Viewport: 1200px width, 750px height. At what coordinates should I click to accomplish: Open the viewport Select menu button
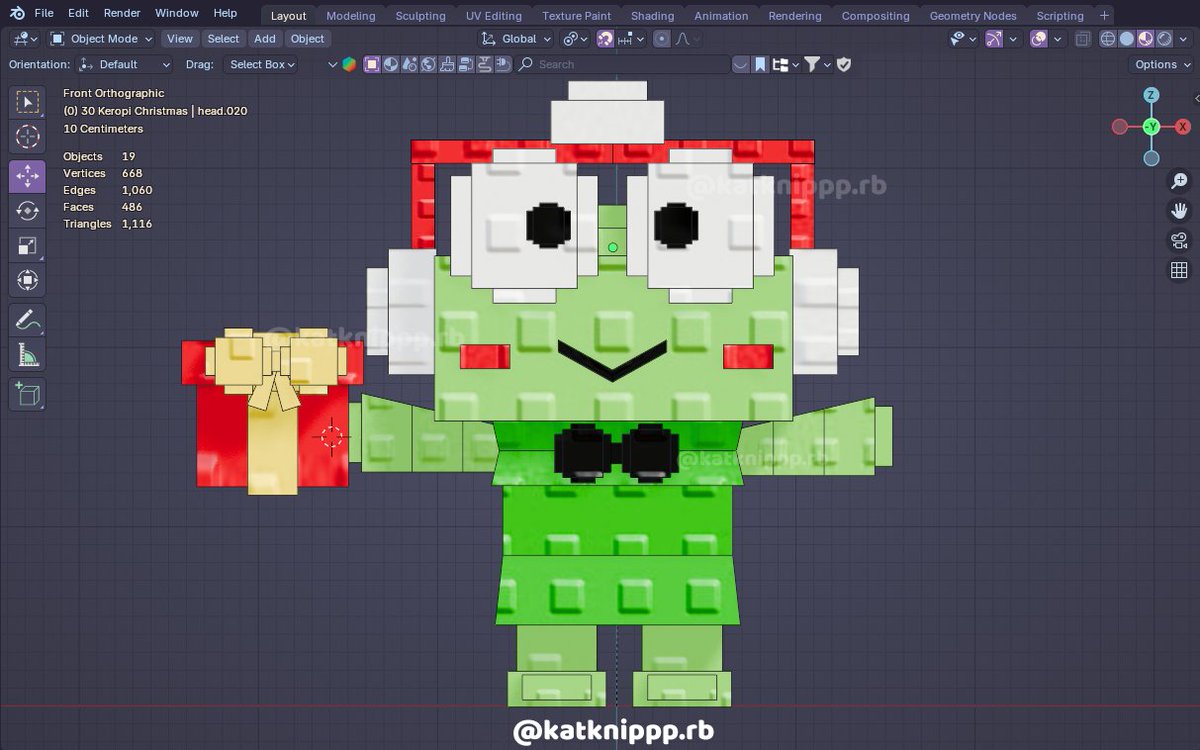[223, 39]
